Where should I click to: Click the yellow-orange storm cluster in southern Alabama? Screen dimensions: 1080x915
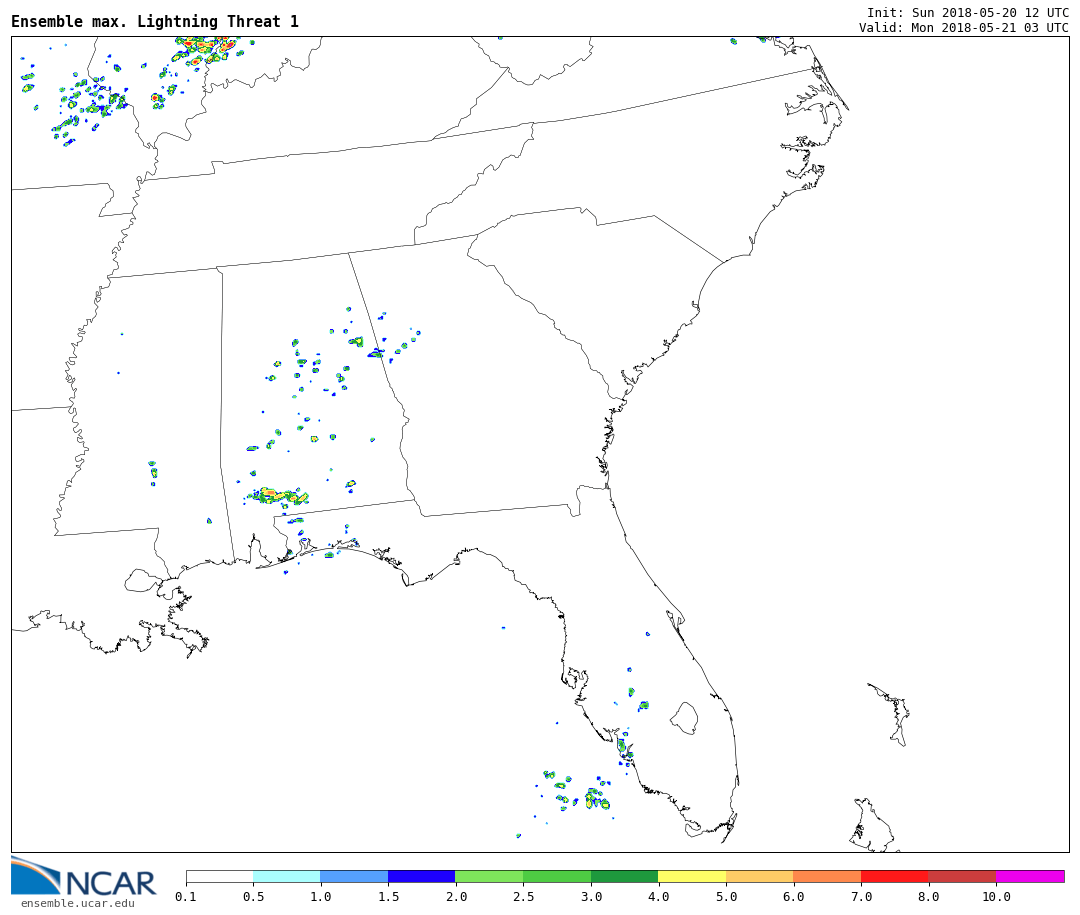[x=279, y=495]
